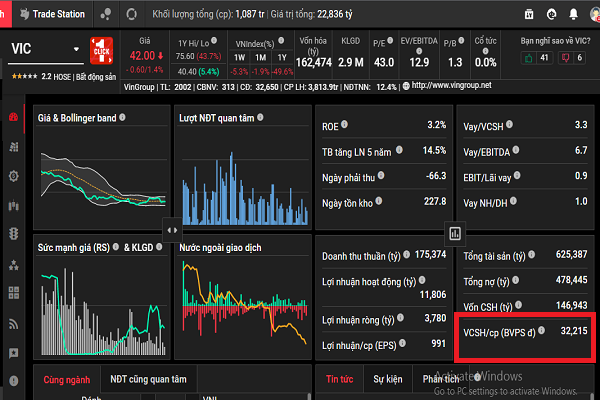
Task: Click info icon for Giá & Bollinger band
Action: 122,117
